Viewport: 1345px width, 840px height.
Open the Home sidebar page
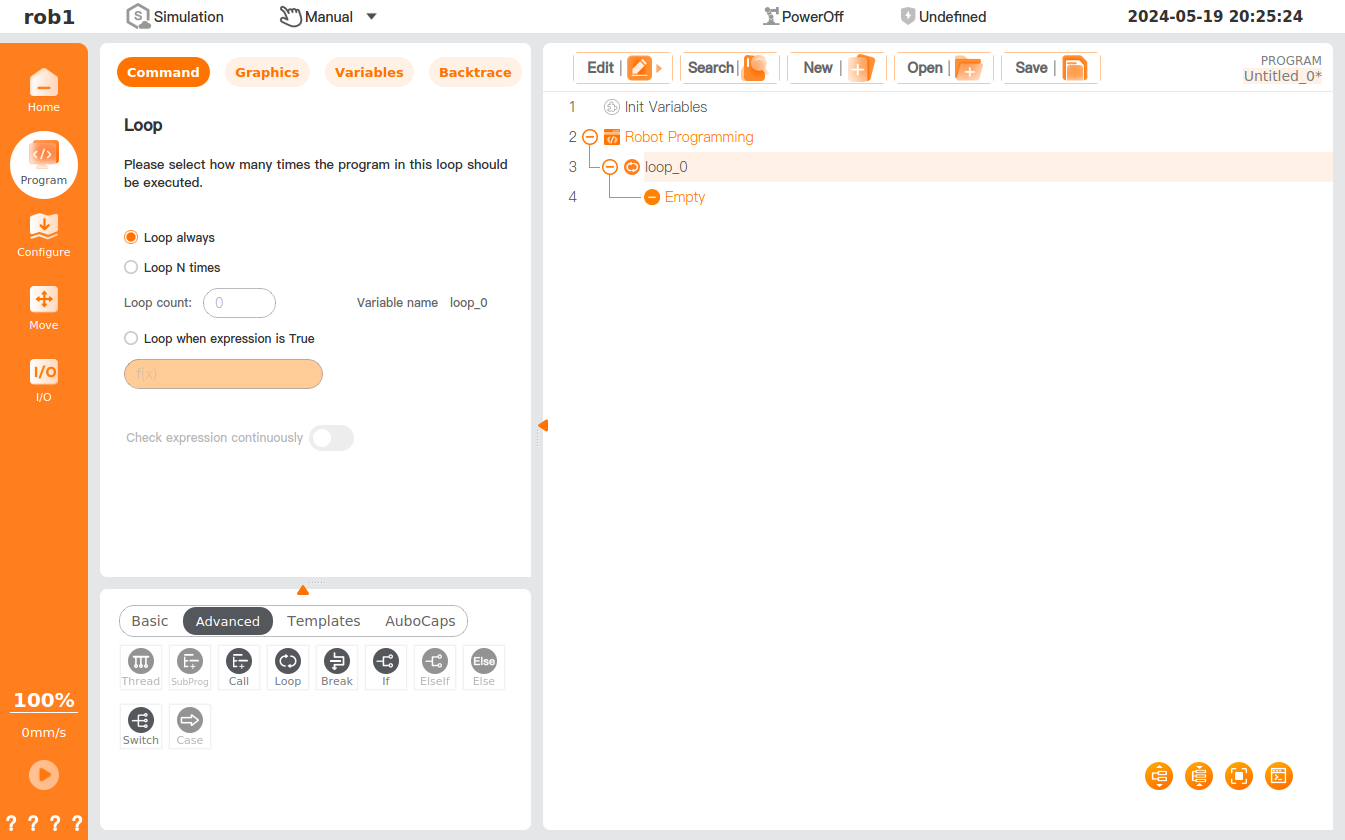(x=43, y=90)
